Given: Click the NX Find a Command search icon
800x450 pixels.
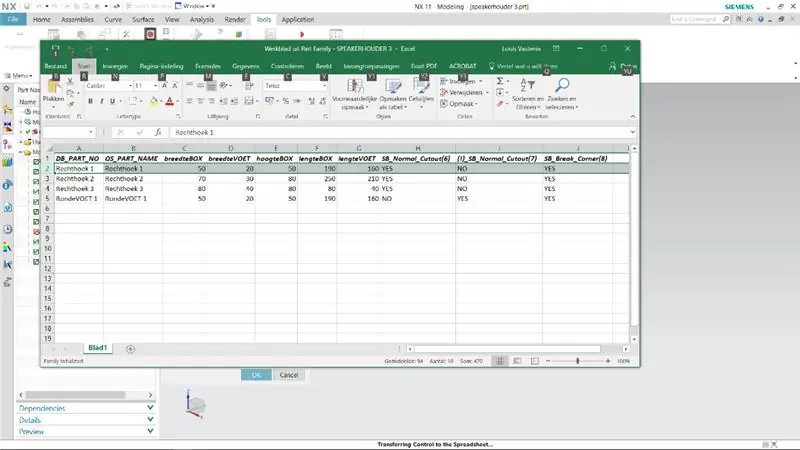Looking at the screenshot, I should 726,19.
